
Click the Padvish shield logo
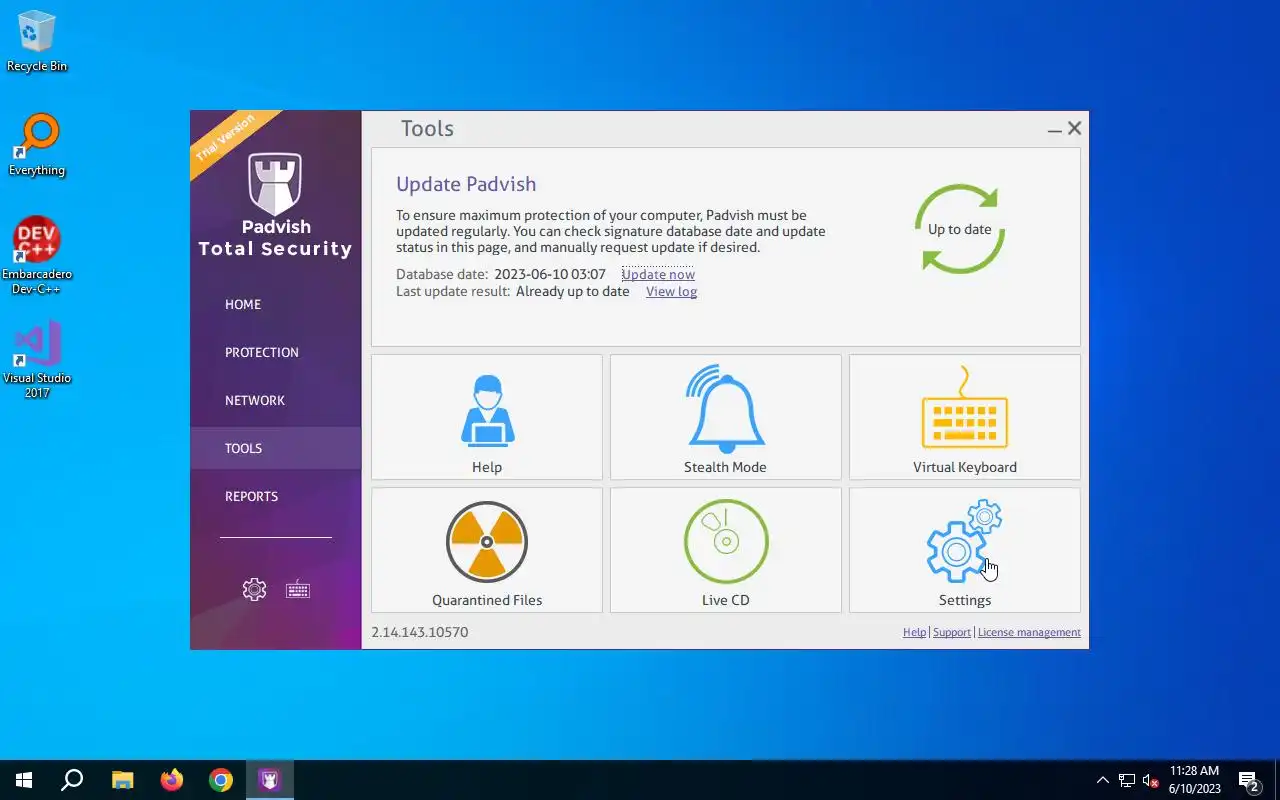pos(275,184)
